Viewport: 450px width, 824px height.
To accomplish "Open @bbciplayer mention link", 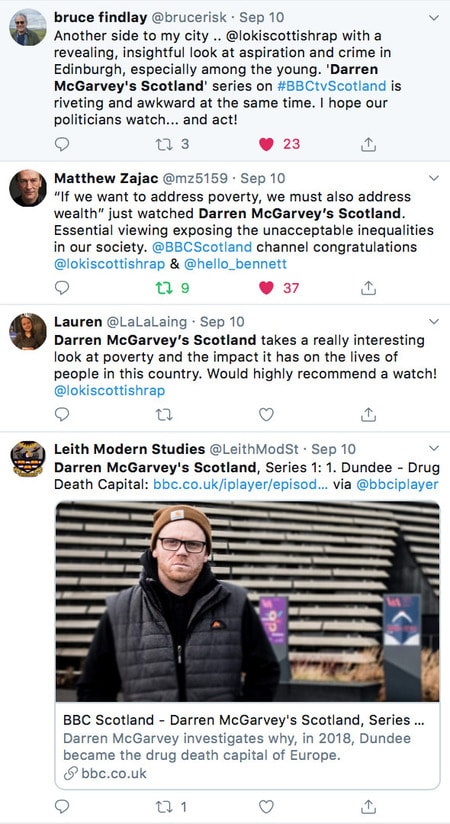I will point(397,485).
